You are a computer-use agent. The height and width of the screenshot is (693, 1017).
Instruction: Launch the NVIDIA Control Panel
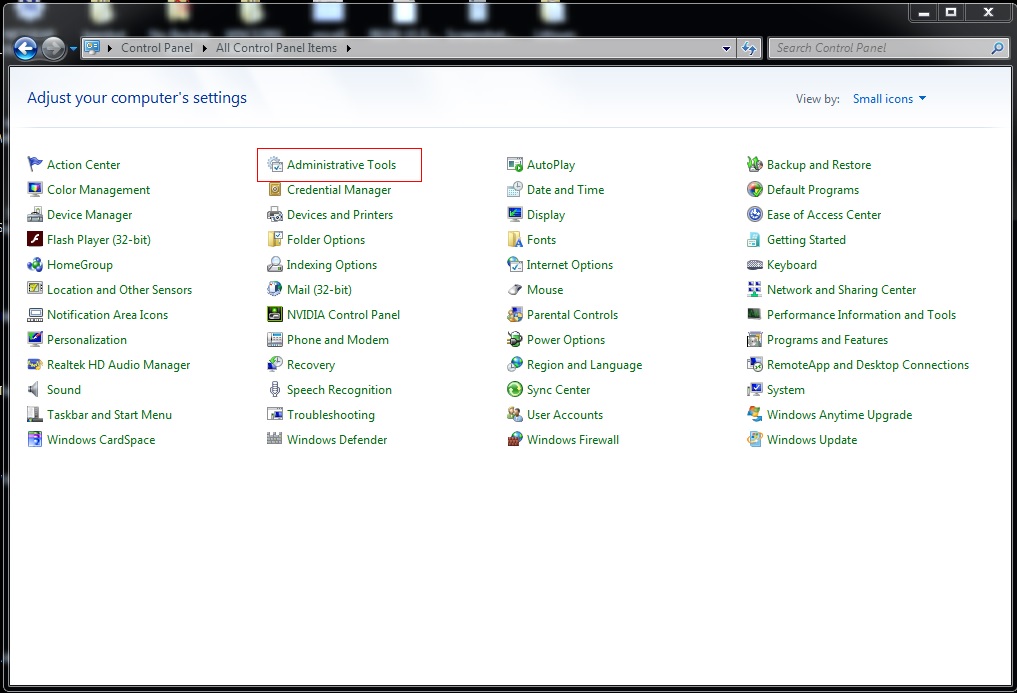click(343, 314)
